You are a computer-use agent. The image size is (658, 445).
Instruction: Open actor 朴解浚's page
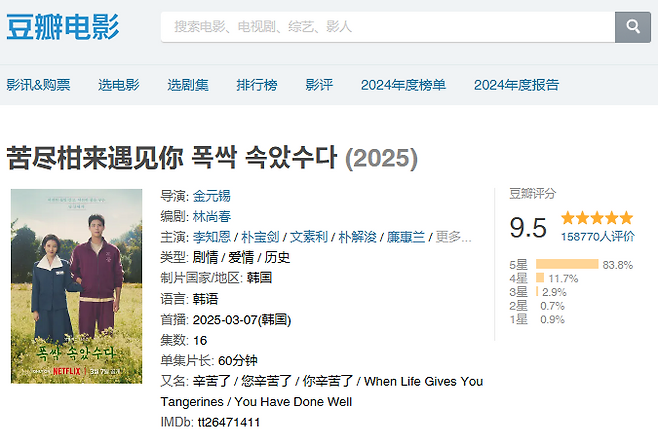point(358,237)
